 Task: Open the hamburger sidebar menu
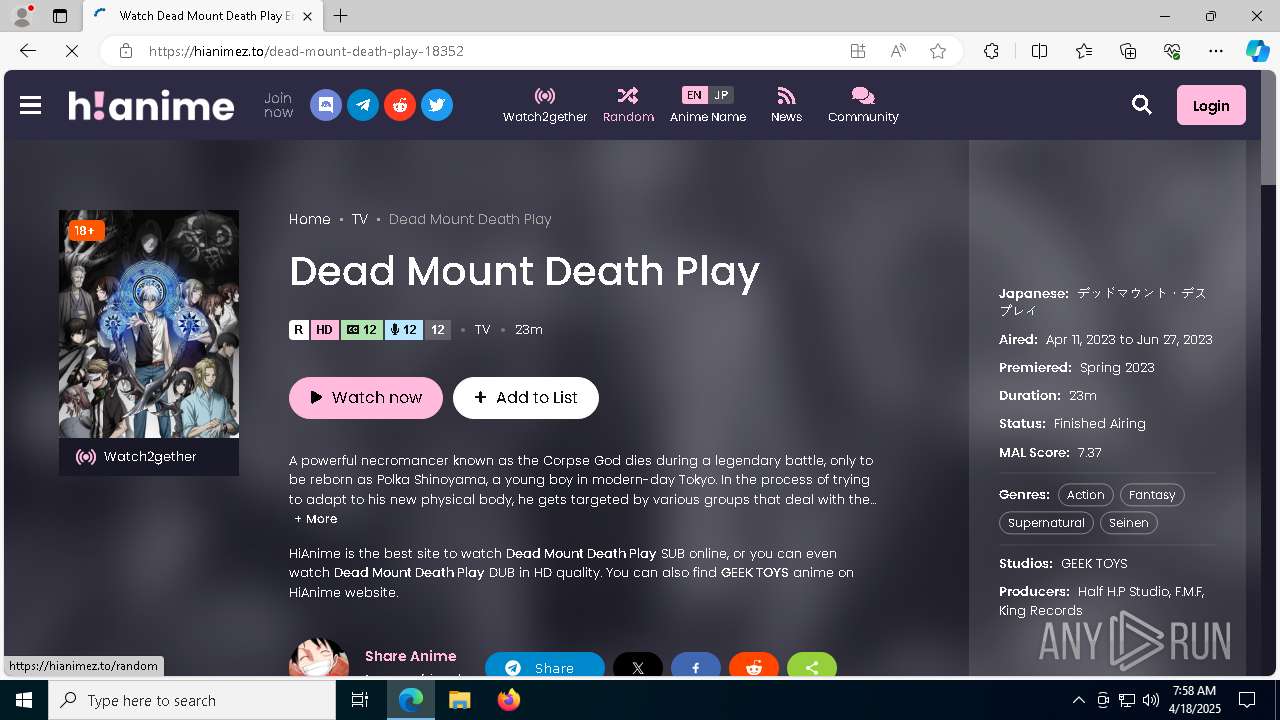[30, 105]
